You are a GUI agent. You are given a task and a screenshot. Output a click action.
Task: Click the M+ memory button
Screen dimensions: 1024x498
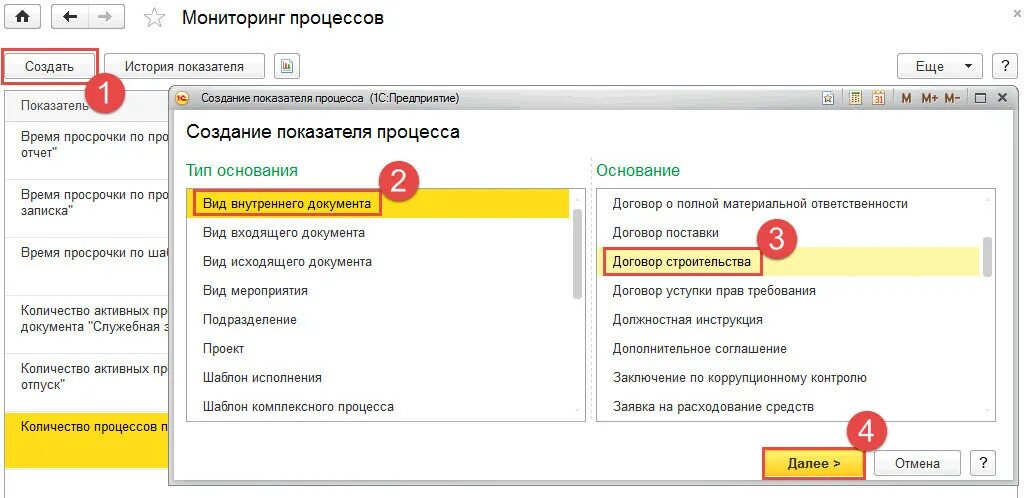pyautogui.click(x=929, y=98)
